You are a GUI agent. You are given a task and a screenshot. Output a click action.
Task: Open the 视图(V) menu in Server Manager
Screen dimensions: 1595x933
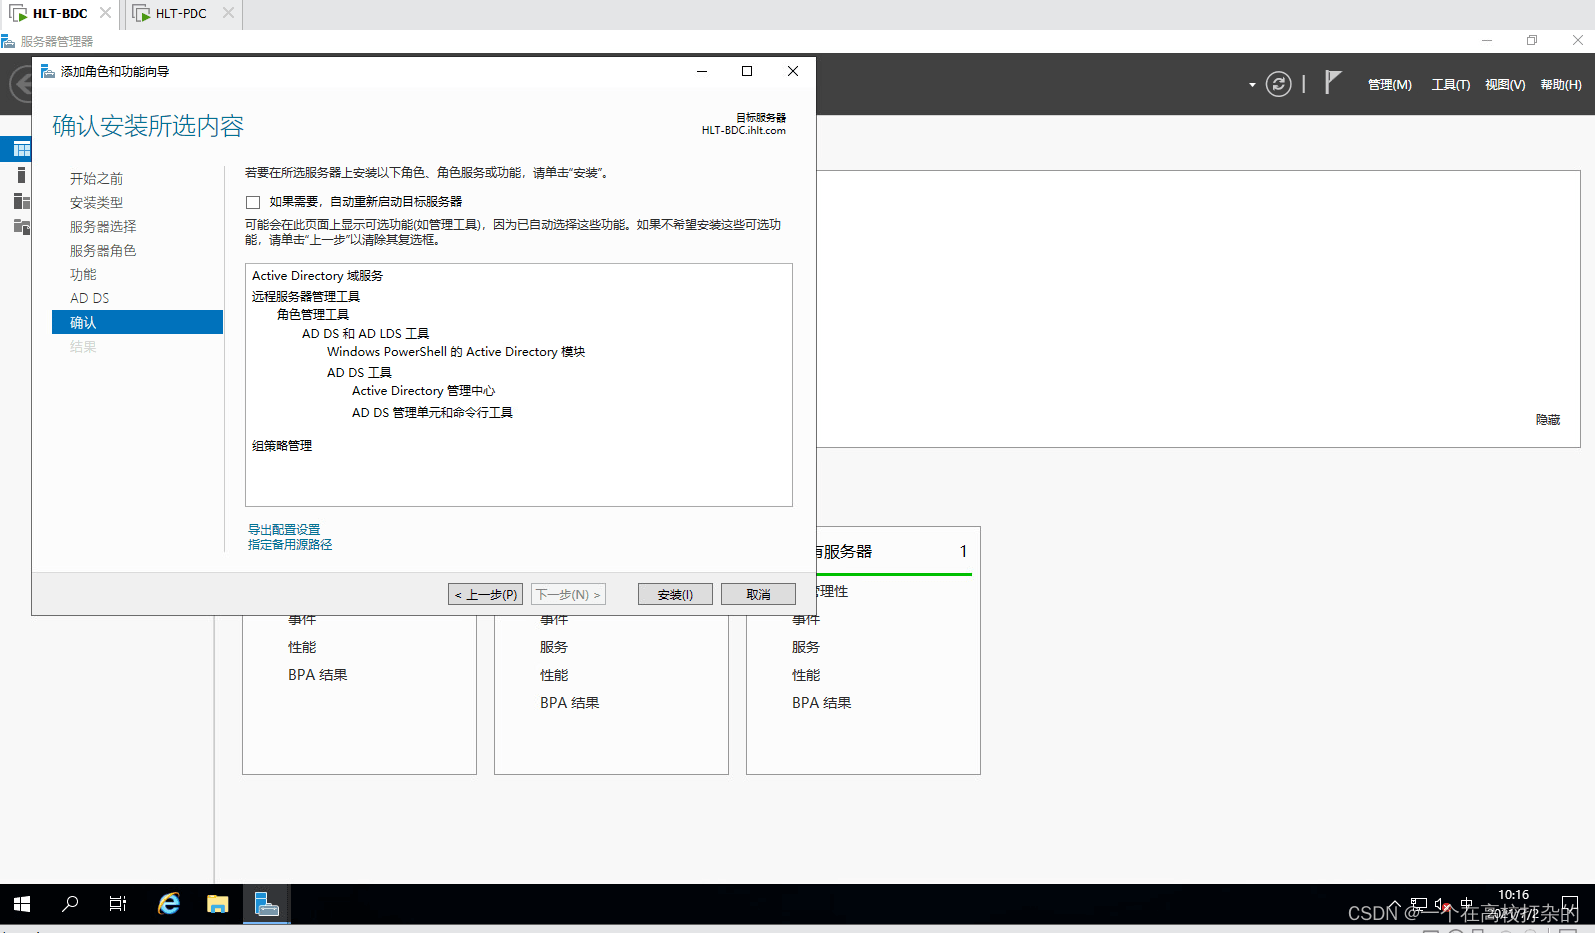click(x=1505, y=85)
